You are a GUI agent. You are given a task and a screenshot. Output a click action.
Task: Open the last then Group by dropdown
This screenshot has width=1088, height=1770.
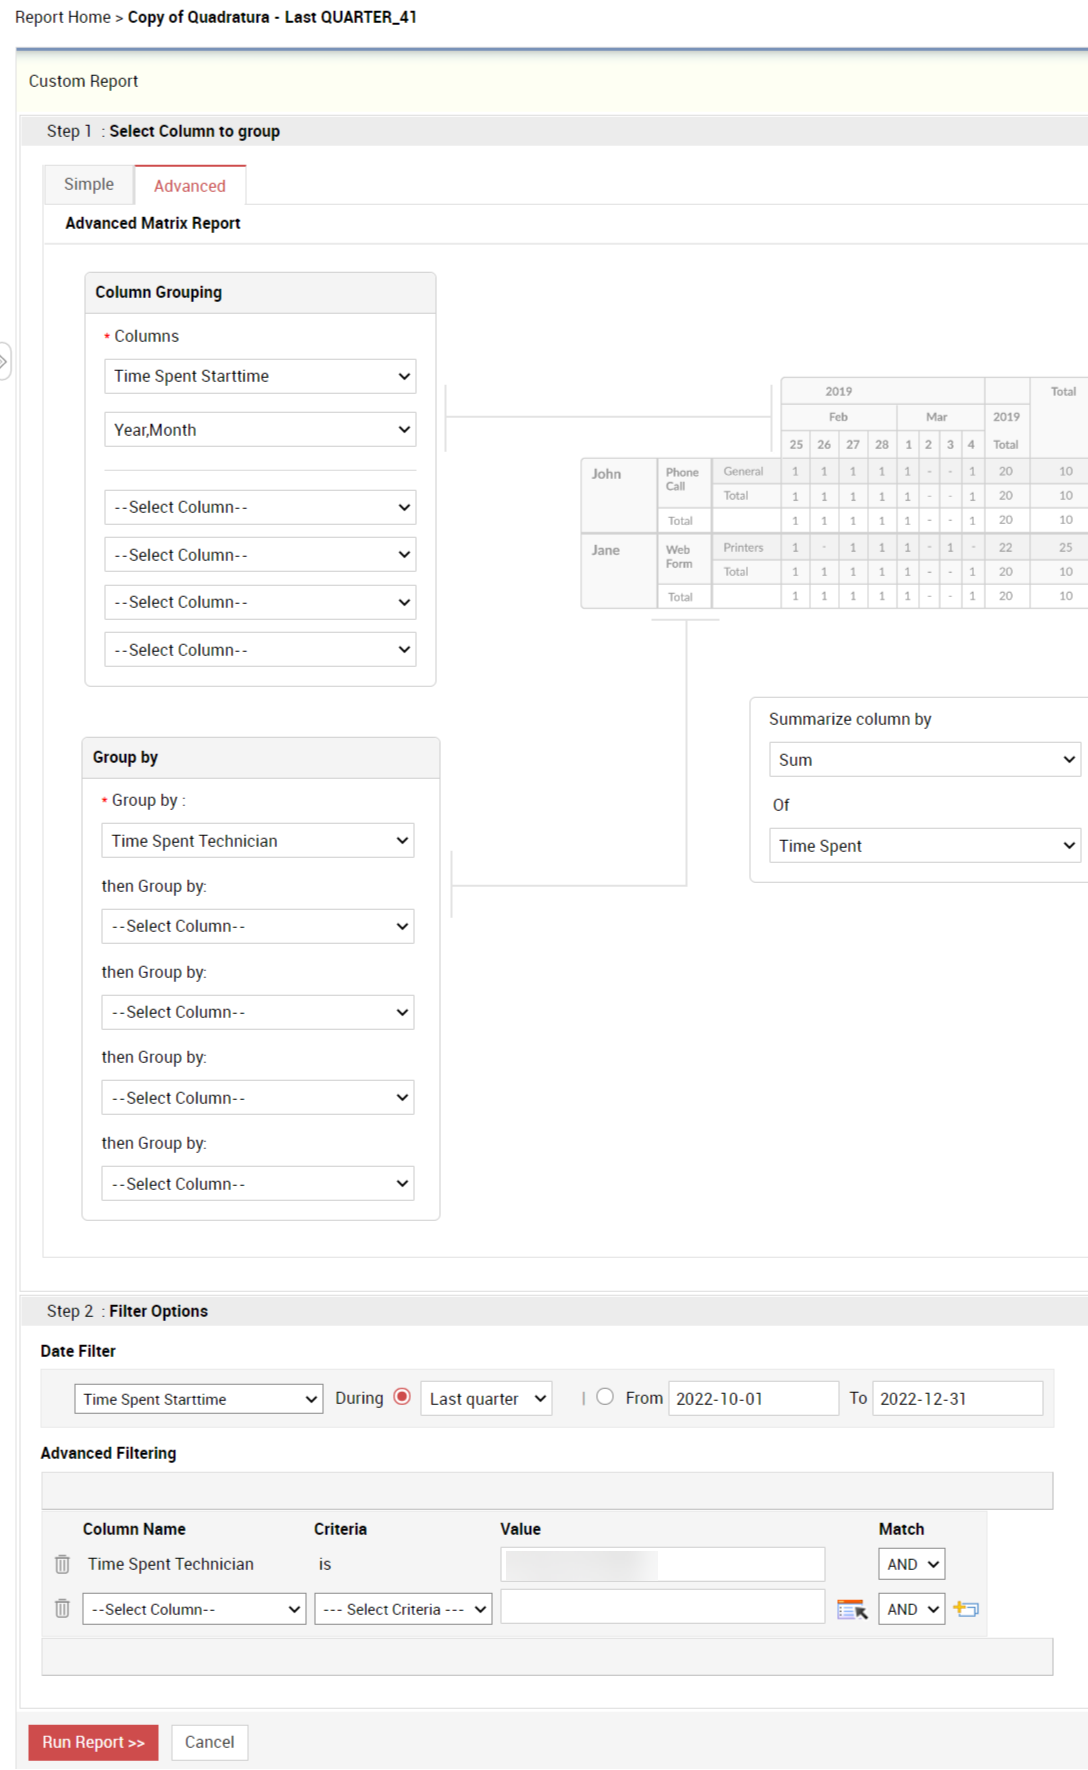(258, 1184)
